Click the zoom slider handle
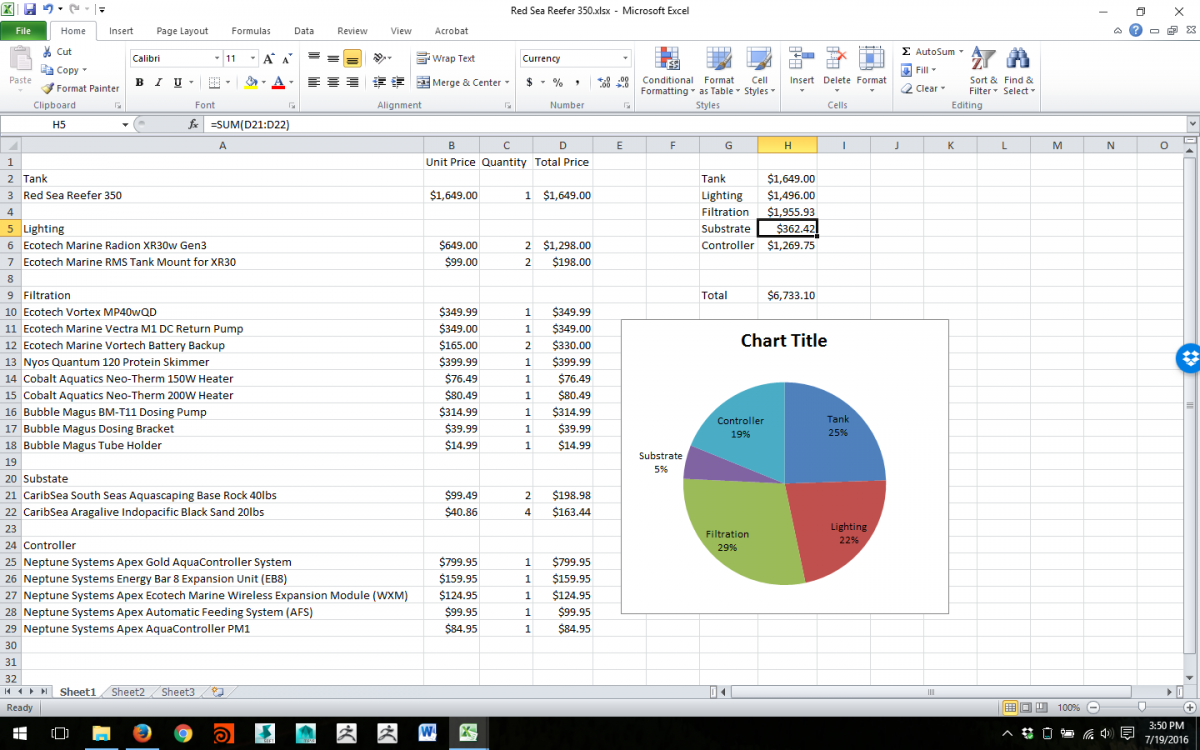1200x750 pixels. point(1142,707)
